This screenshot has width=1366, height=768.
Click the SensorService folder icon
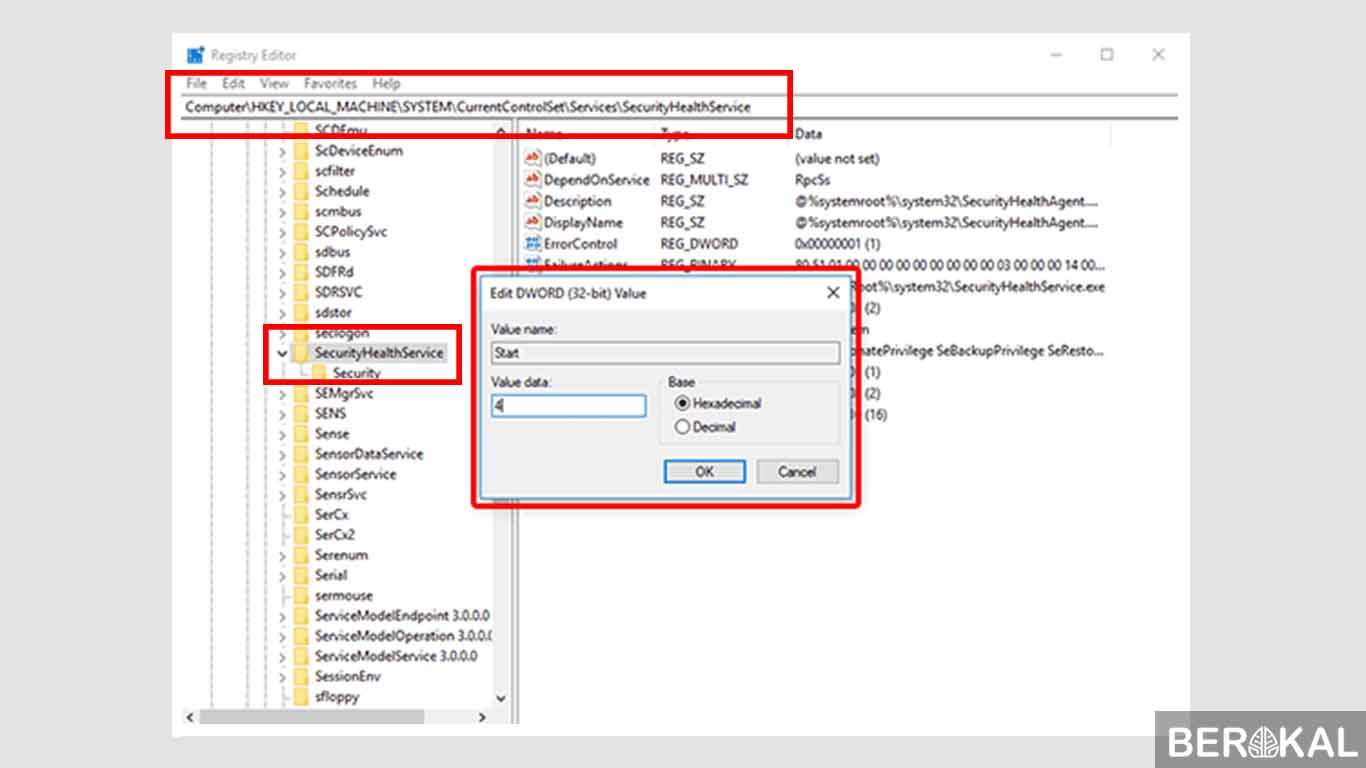[x=301, y=474]
